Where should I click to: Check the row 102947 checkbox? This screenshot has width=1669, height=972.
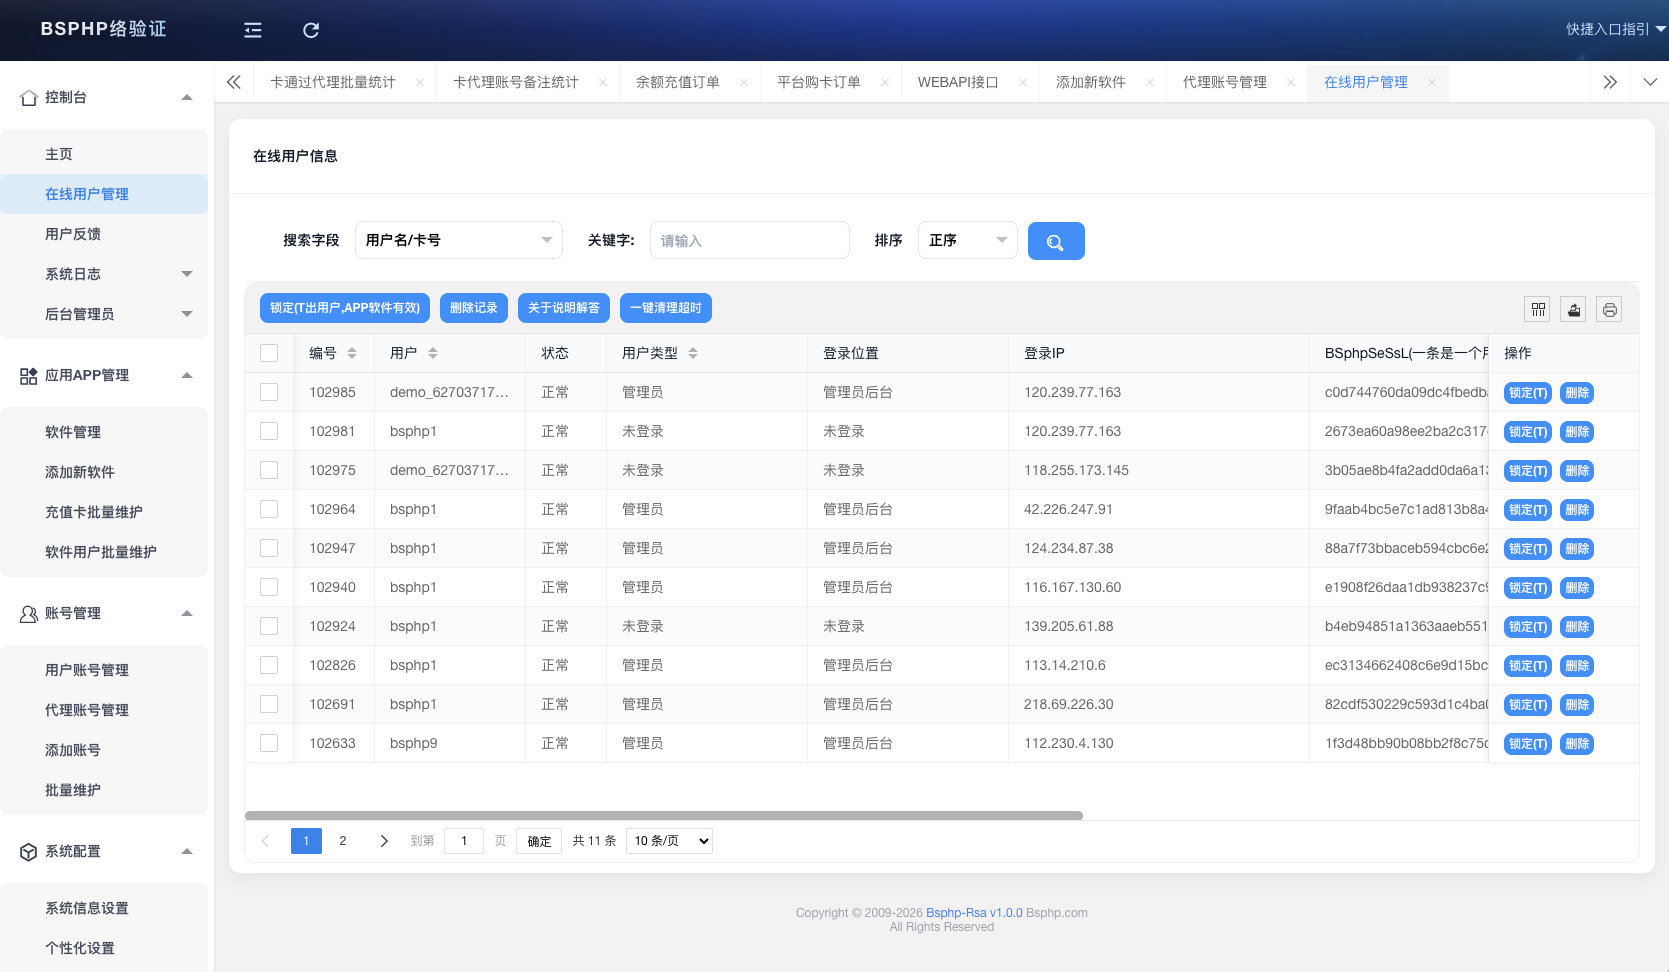pyautogui.click(x=269, y=548)
